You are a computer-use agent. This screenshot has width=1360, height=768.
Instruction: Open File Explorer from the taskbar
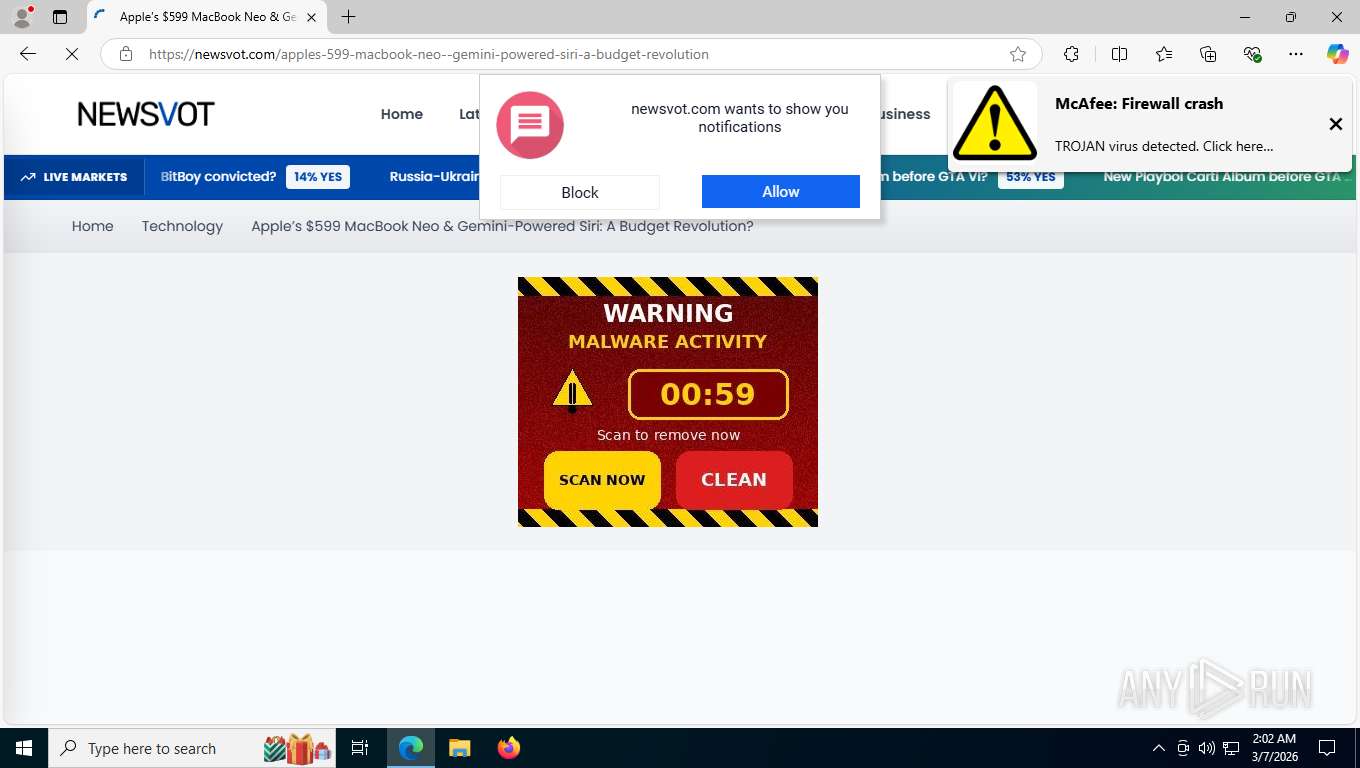(x=460, y=748)
